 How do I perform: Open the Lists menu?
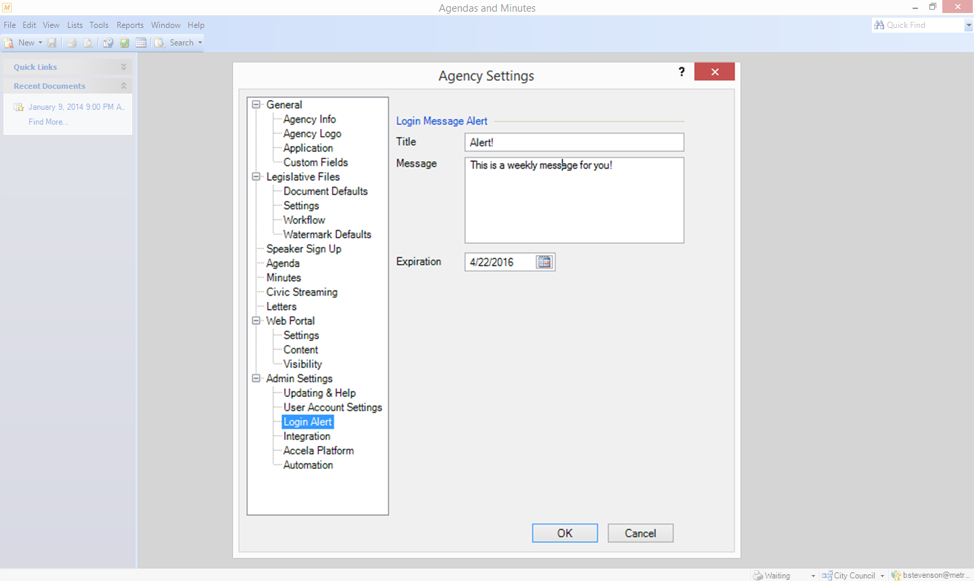[75, 25]
